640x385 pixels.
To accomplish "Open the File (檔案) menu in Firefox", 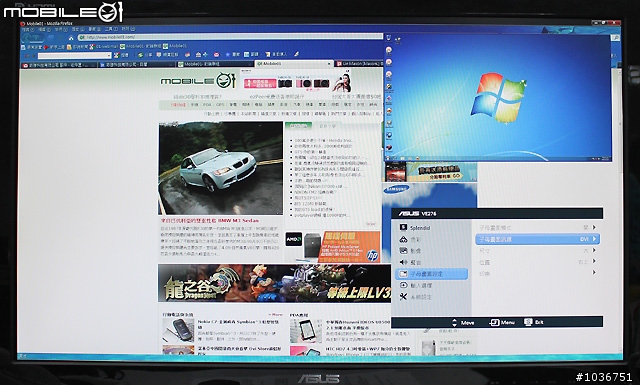I will pyautogui.click(x=28, y=29).
